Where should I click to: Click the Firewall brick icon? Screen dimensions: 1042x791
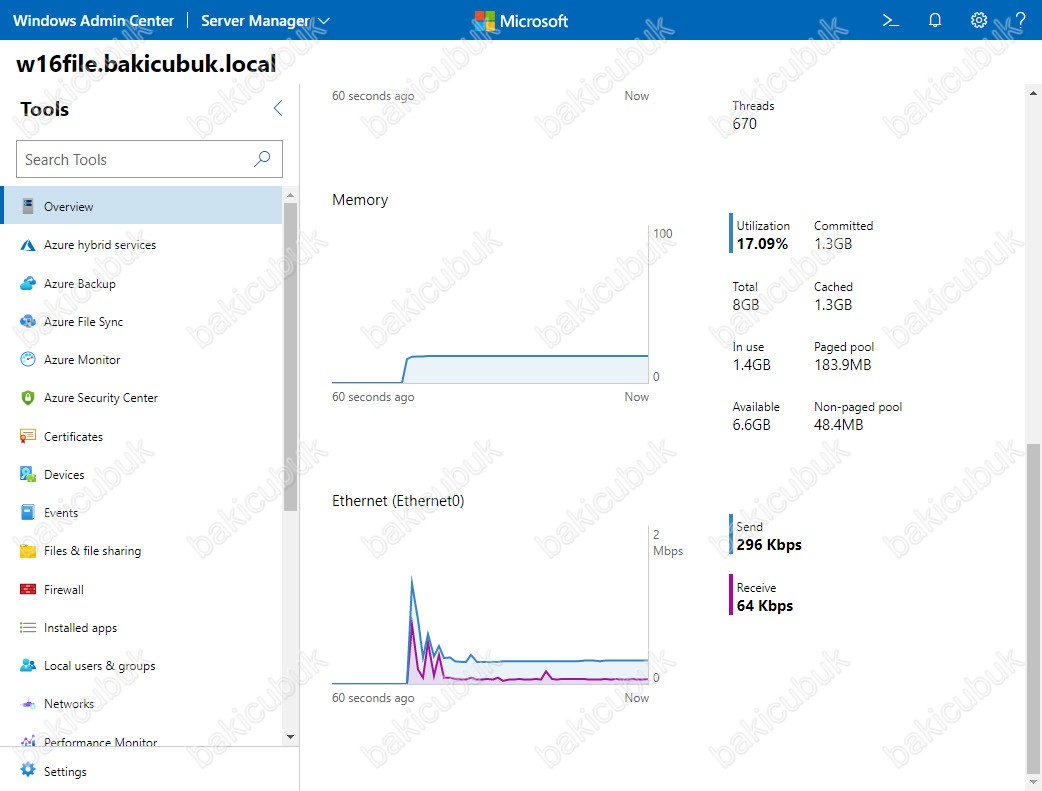[28, 589]
